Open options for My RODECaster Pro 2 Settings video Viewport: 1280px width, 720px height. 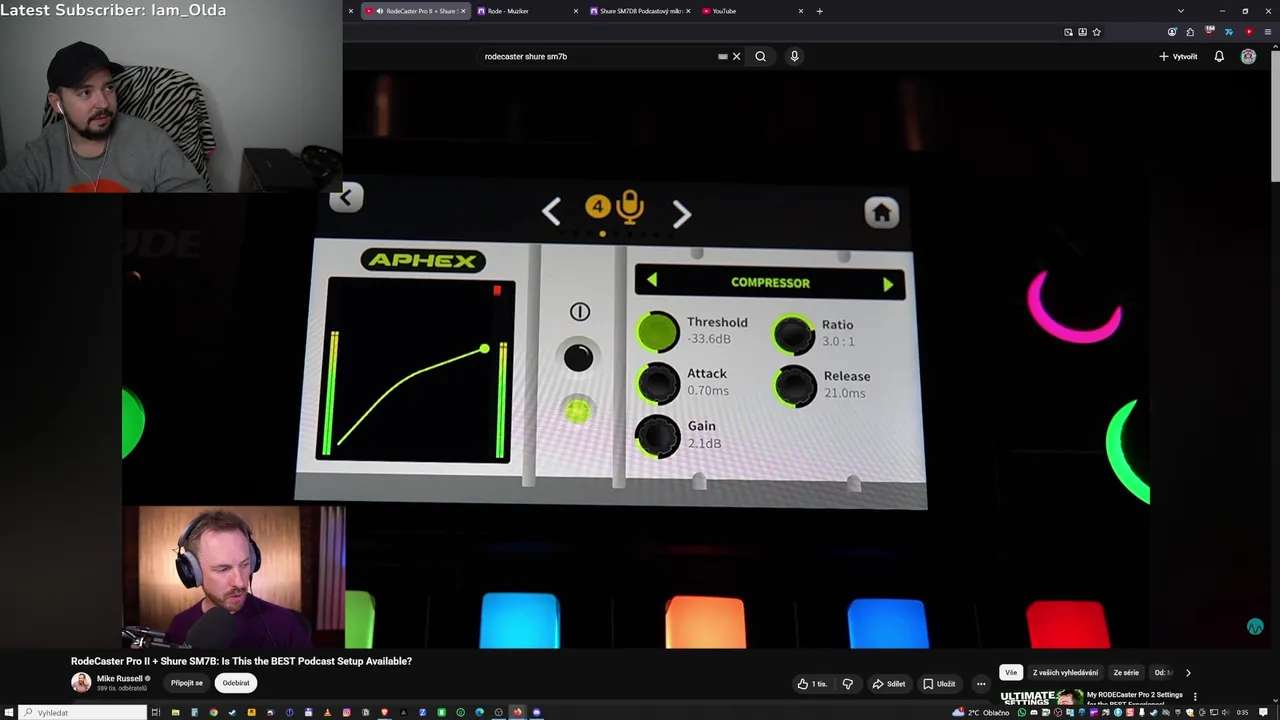coord(1195,696)
